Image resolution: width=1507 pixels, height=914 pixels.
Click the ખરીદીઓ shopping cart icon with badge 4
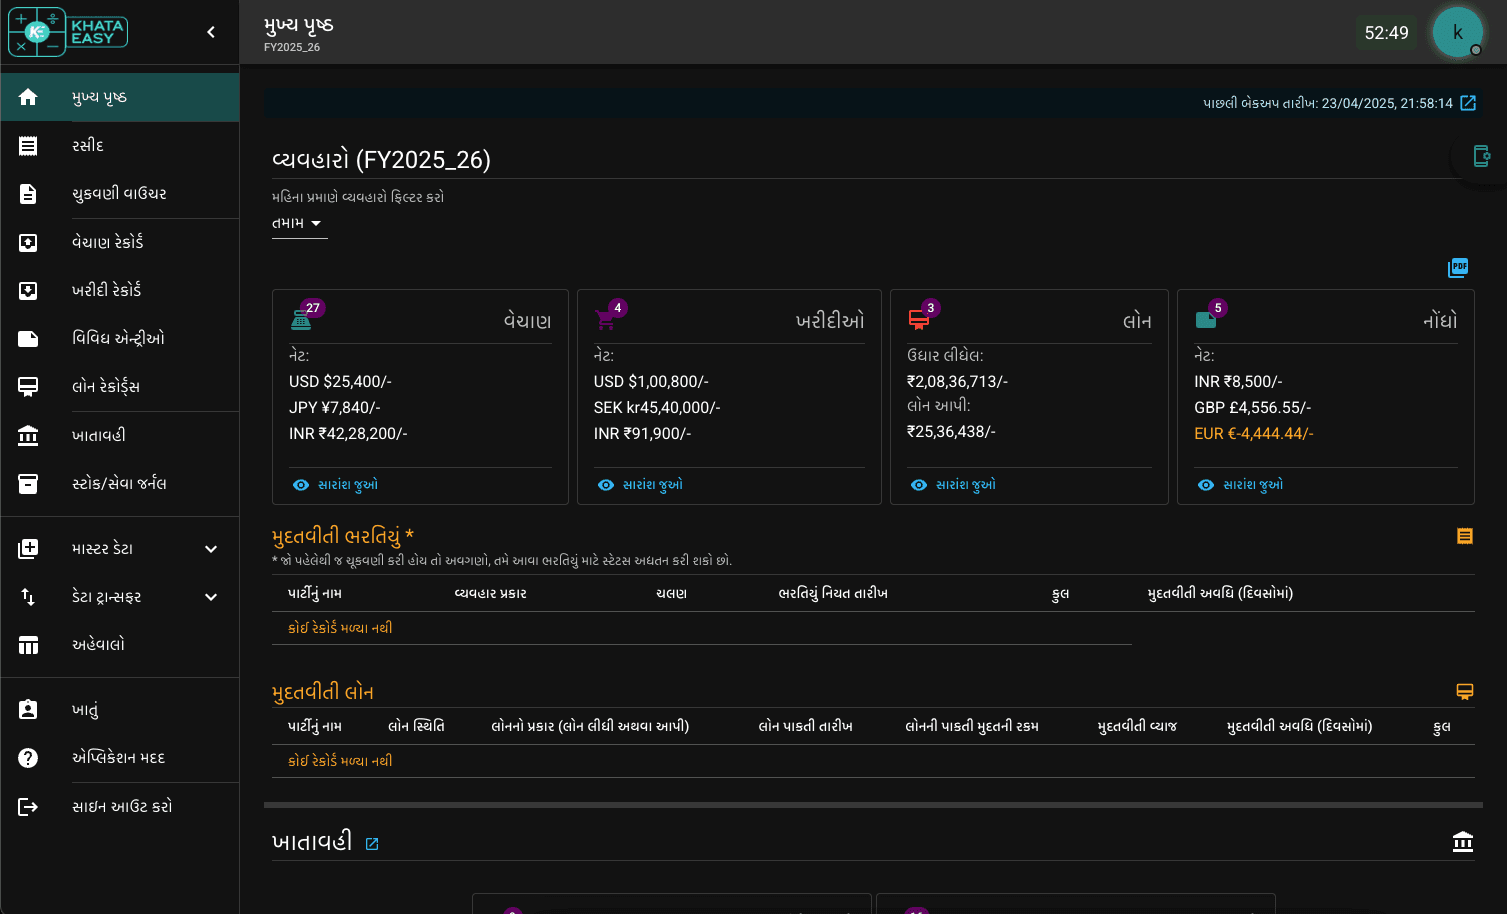pos(605,320)
